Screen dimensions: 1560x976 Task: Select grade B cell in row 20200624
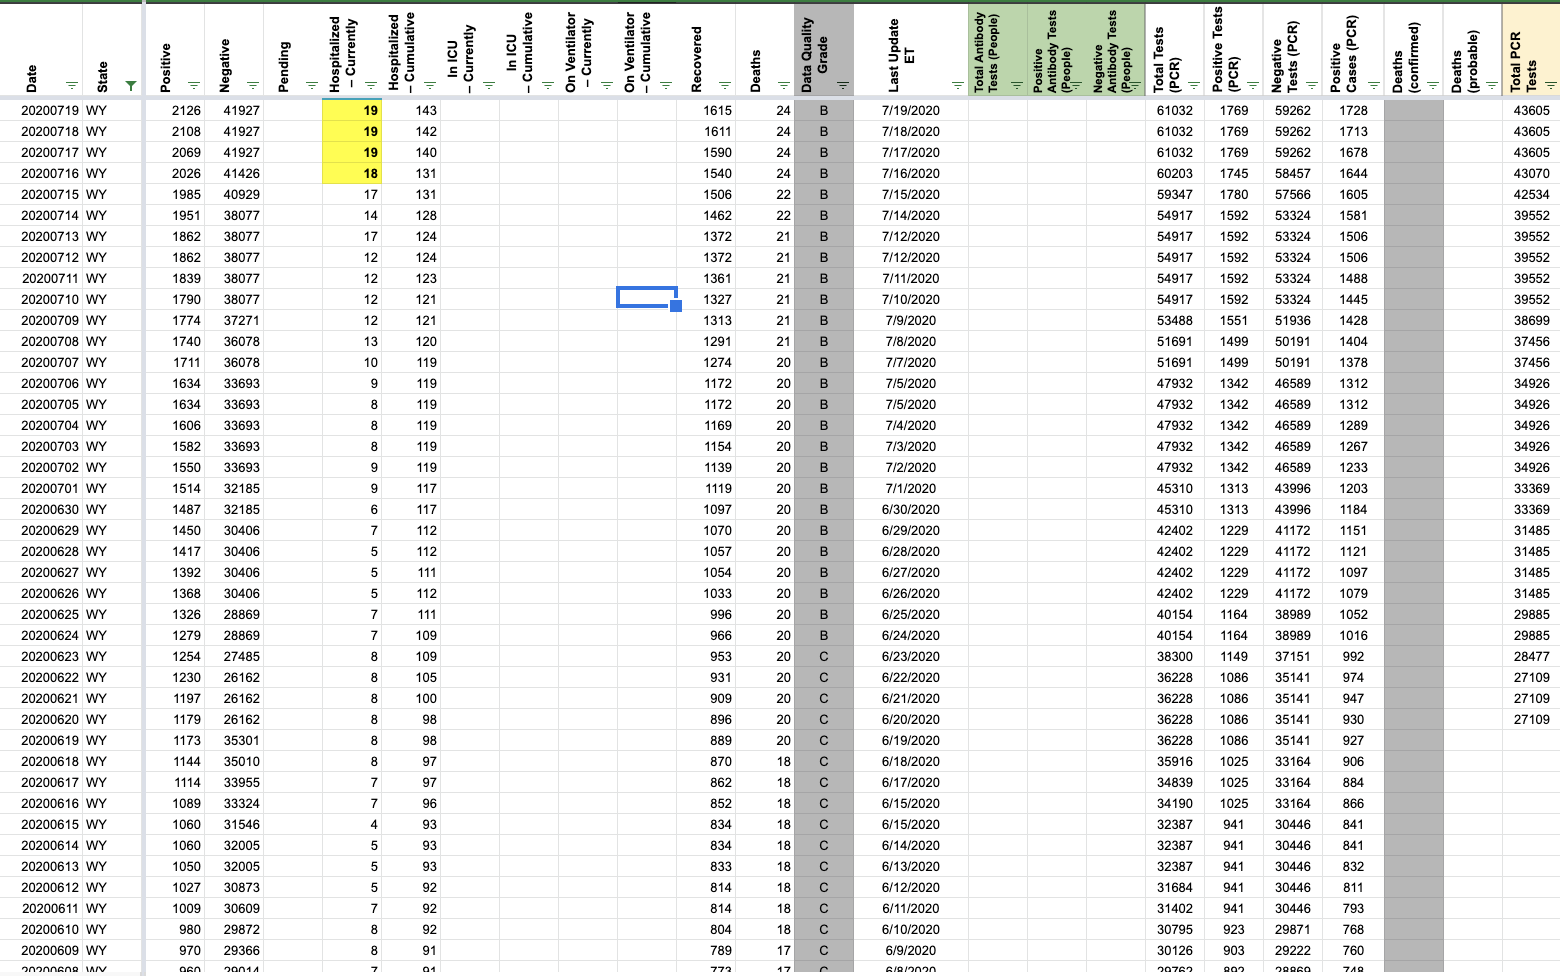point(824,635)
